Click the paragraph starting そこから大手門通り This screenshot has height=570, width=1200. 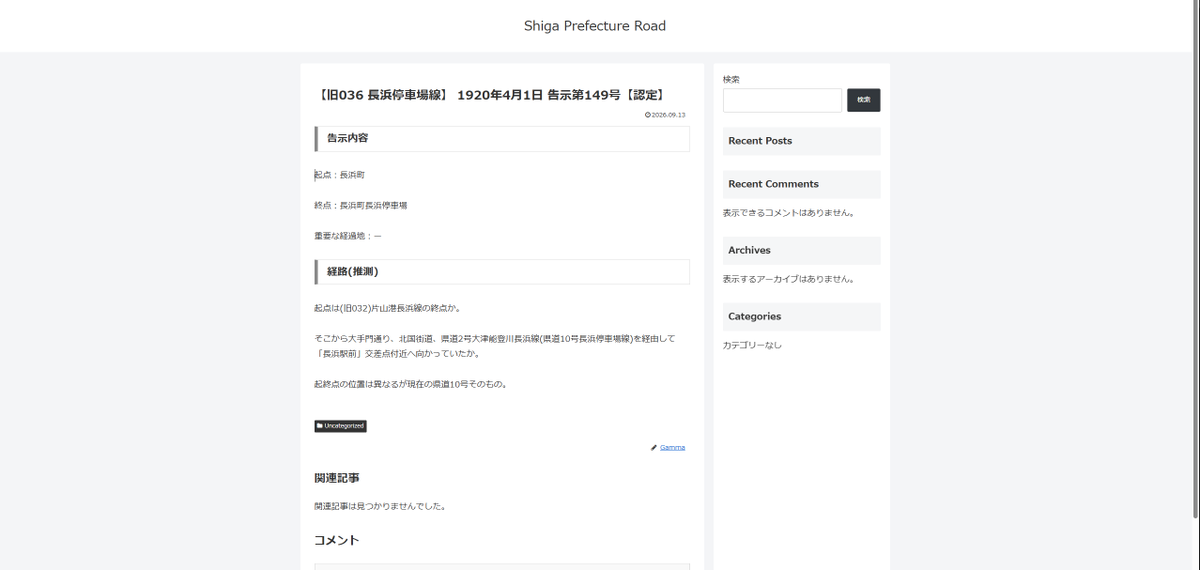[495, 346]
